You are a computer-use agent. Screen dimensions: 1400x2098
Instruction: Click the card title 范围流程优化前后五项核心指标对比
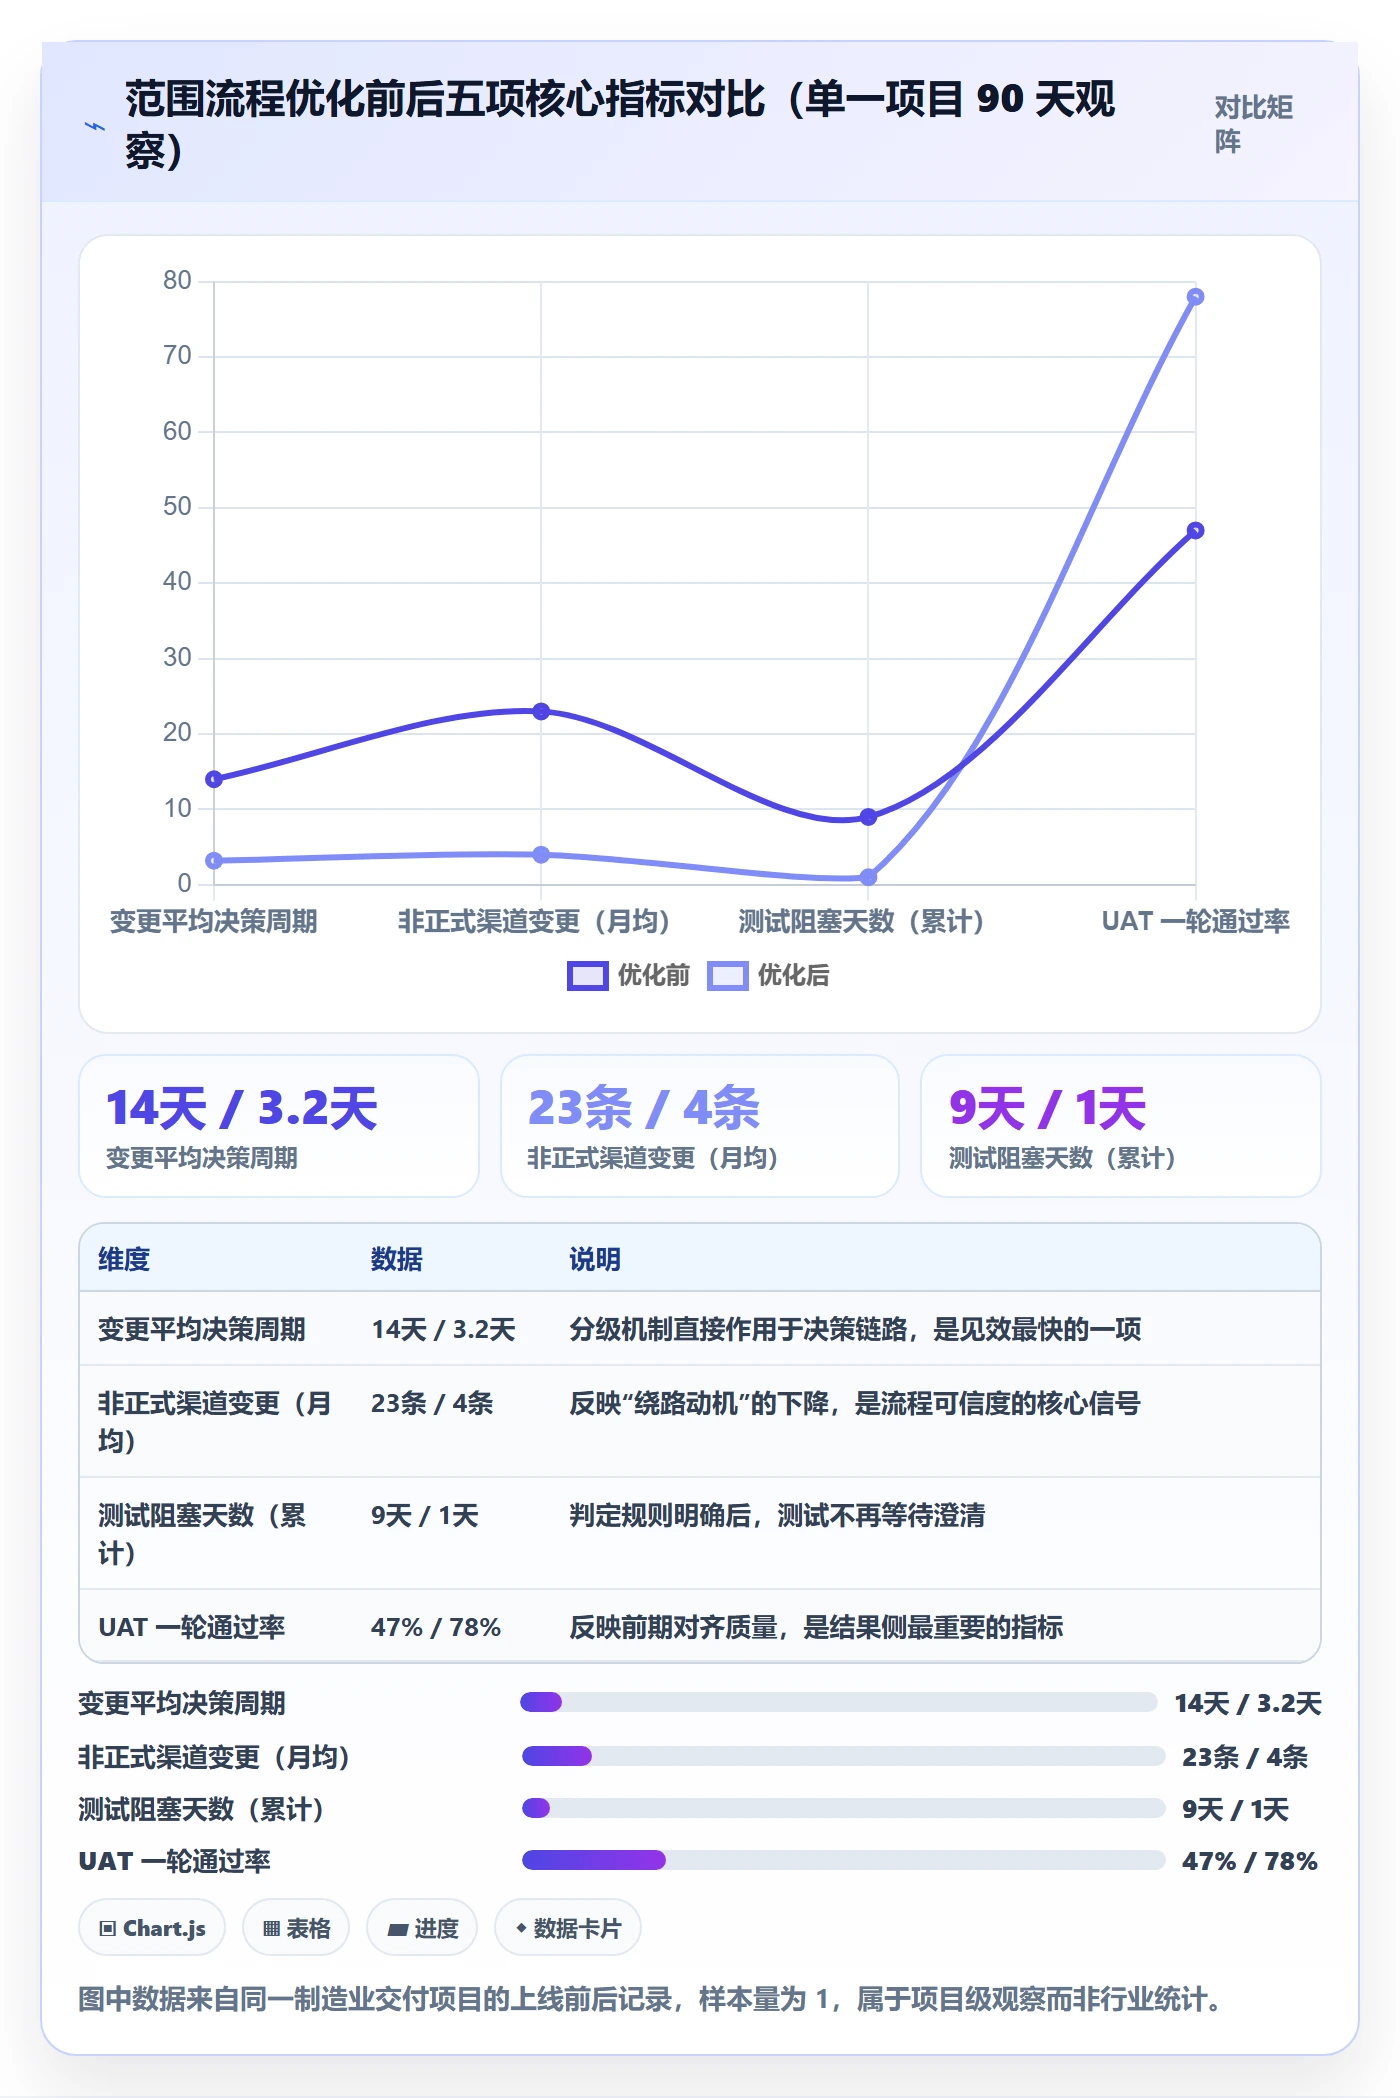point(620,125)
